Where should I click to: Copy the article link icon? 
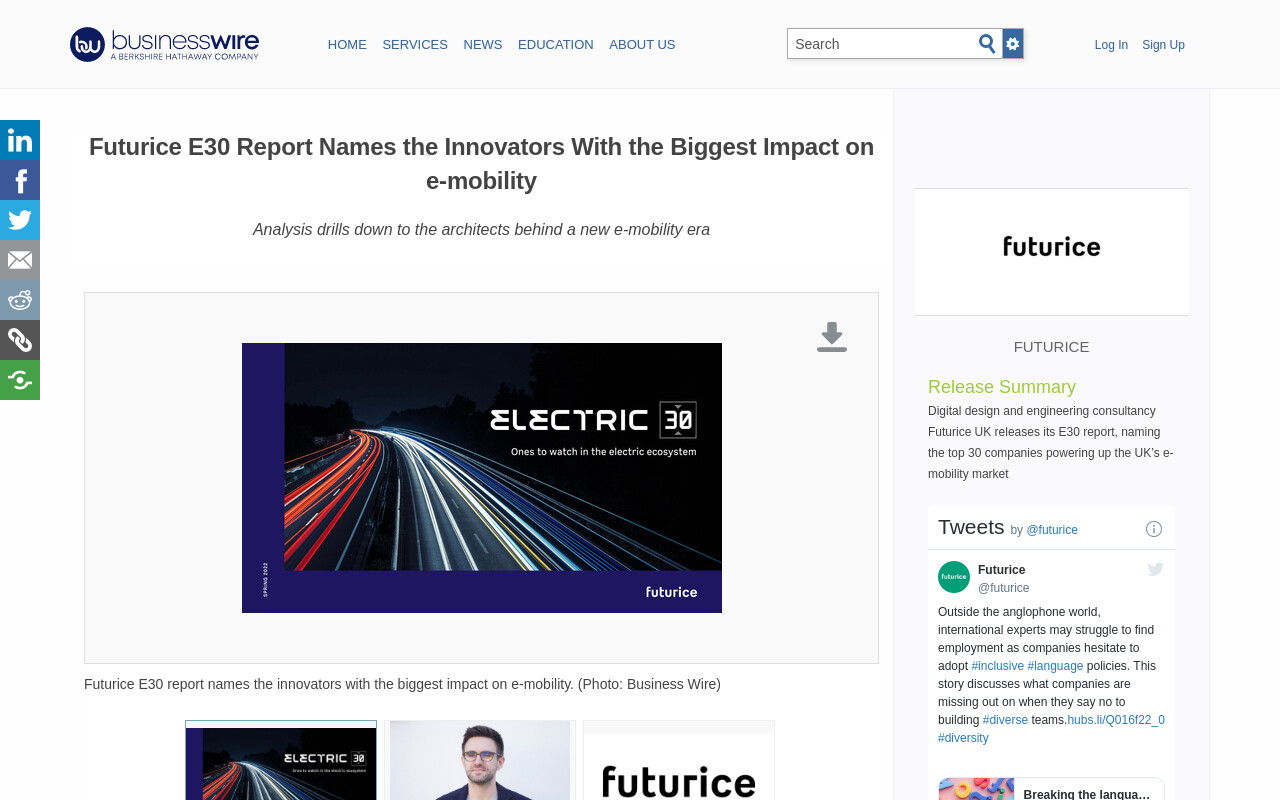tap(20, 340)
